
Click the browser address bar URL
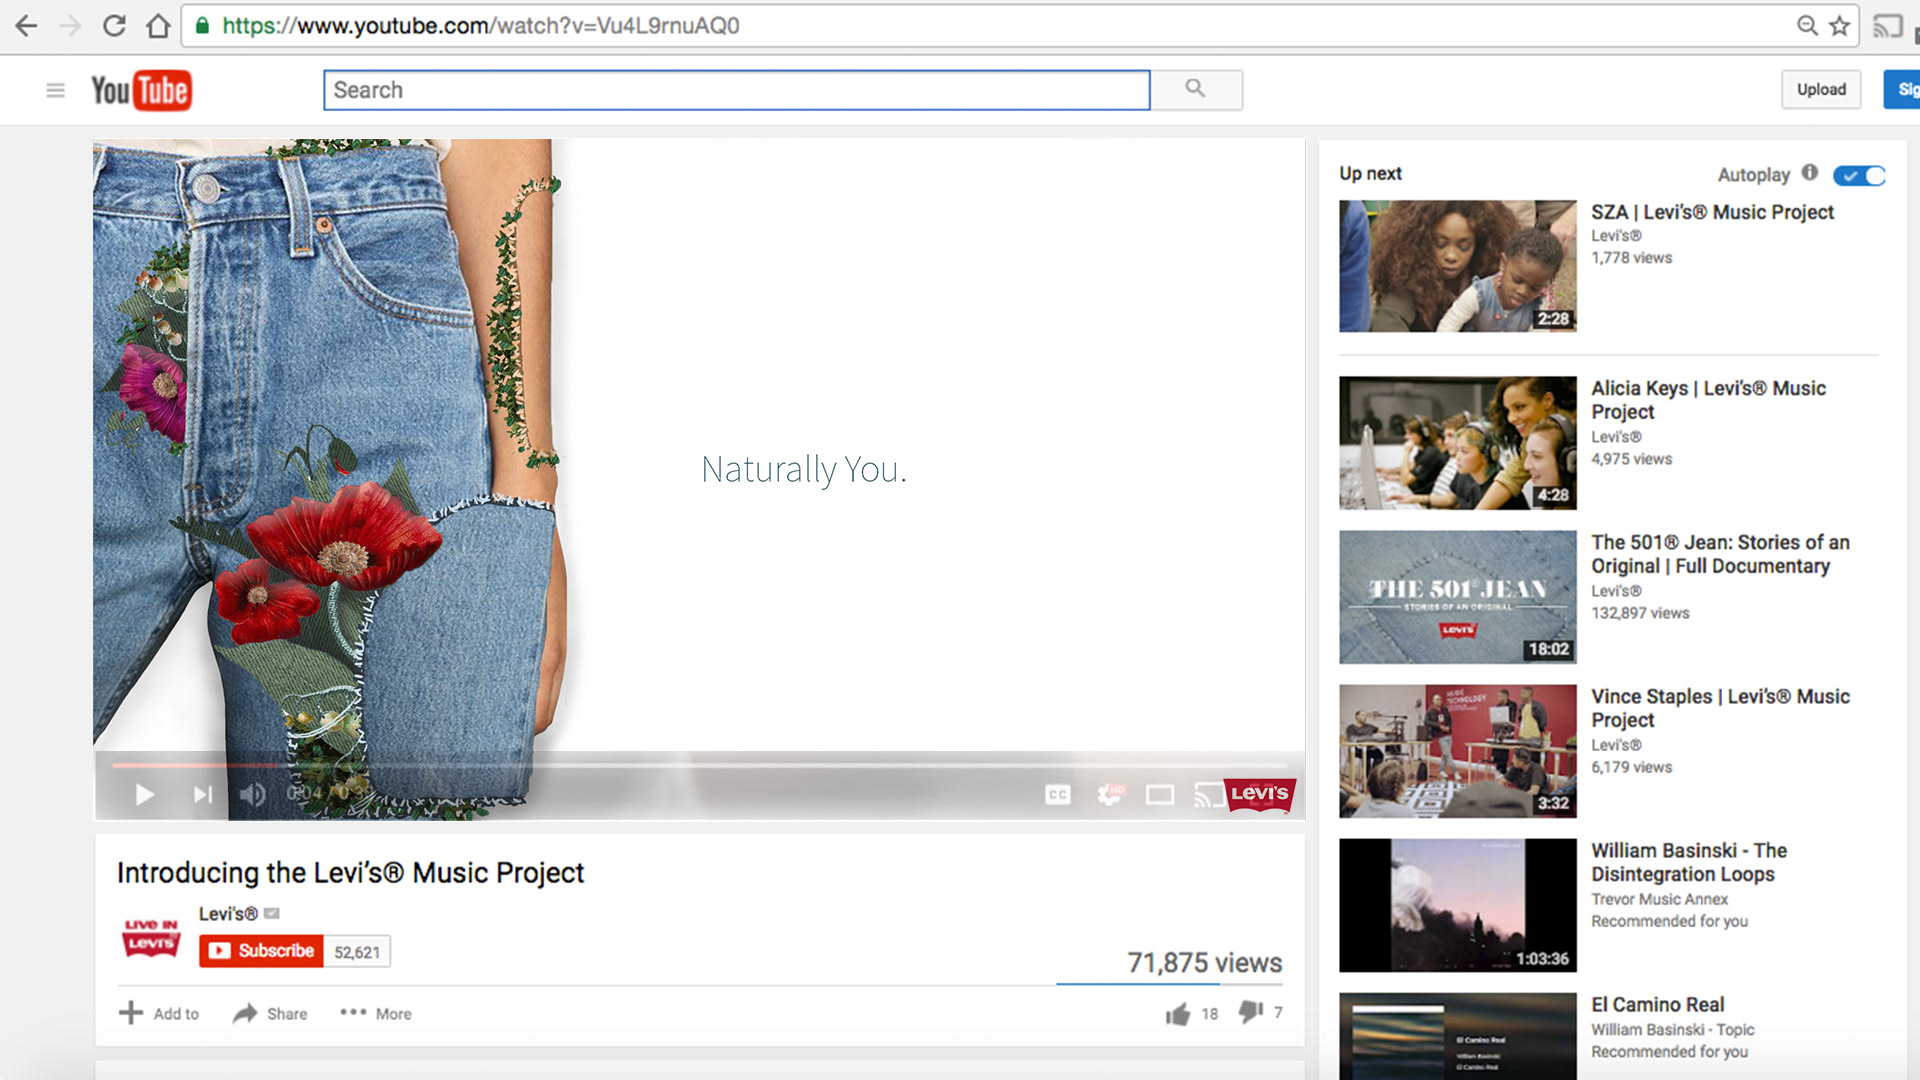click(481, 26)
